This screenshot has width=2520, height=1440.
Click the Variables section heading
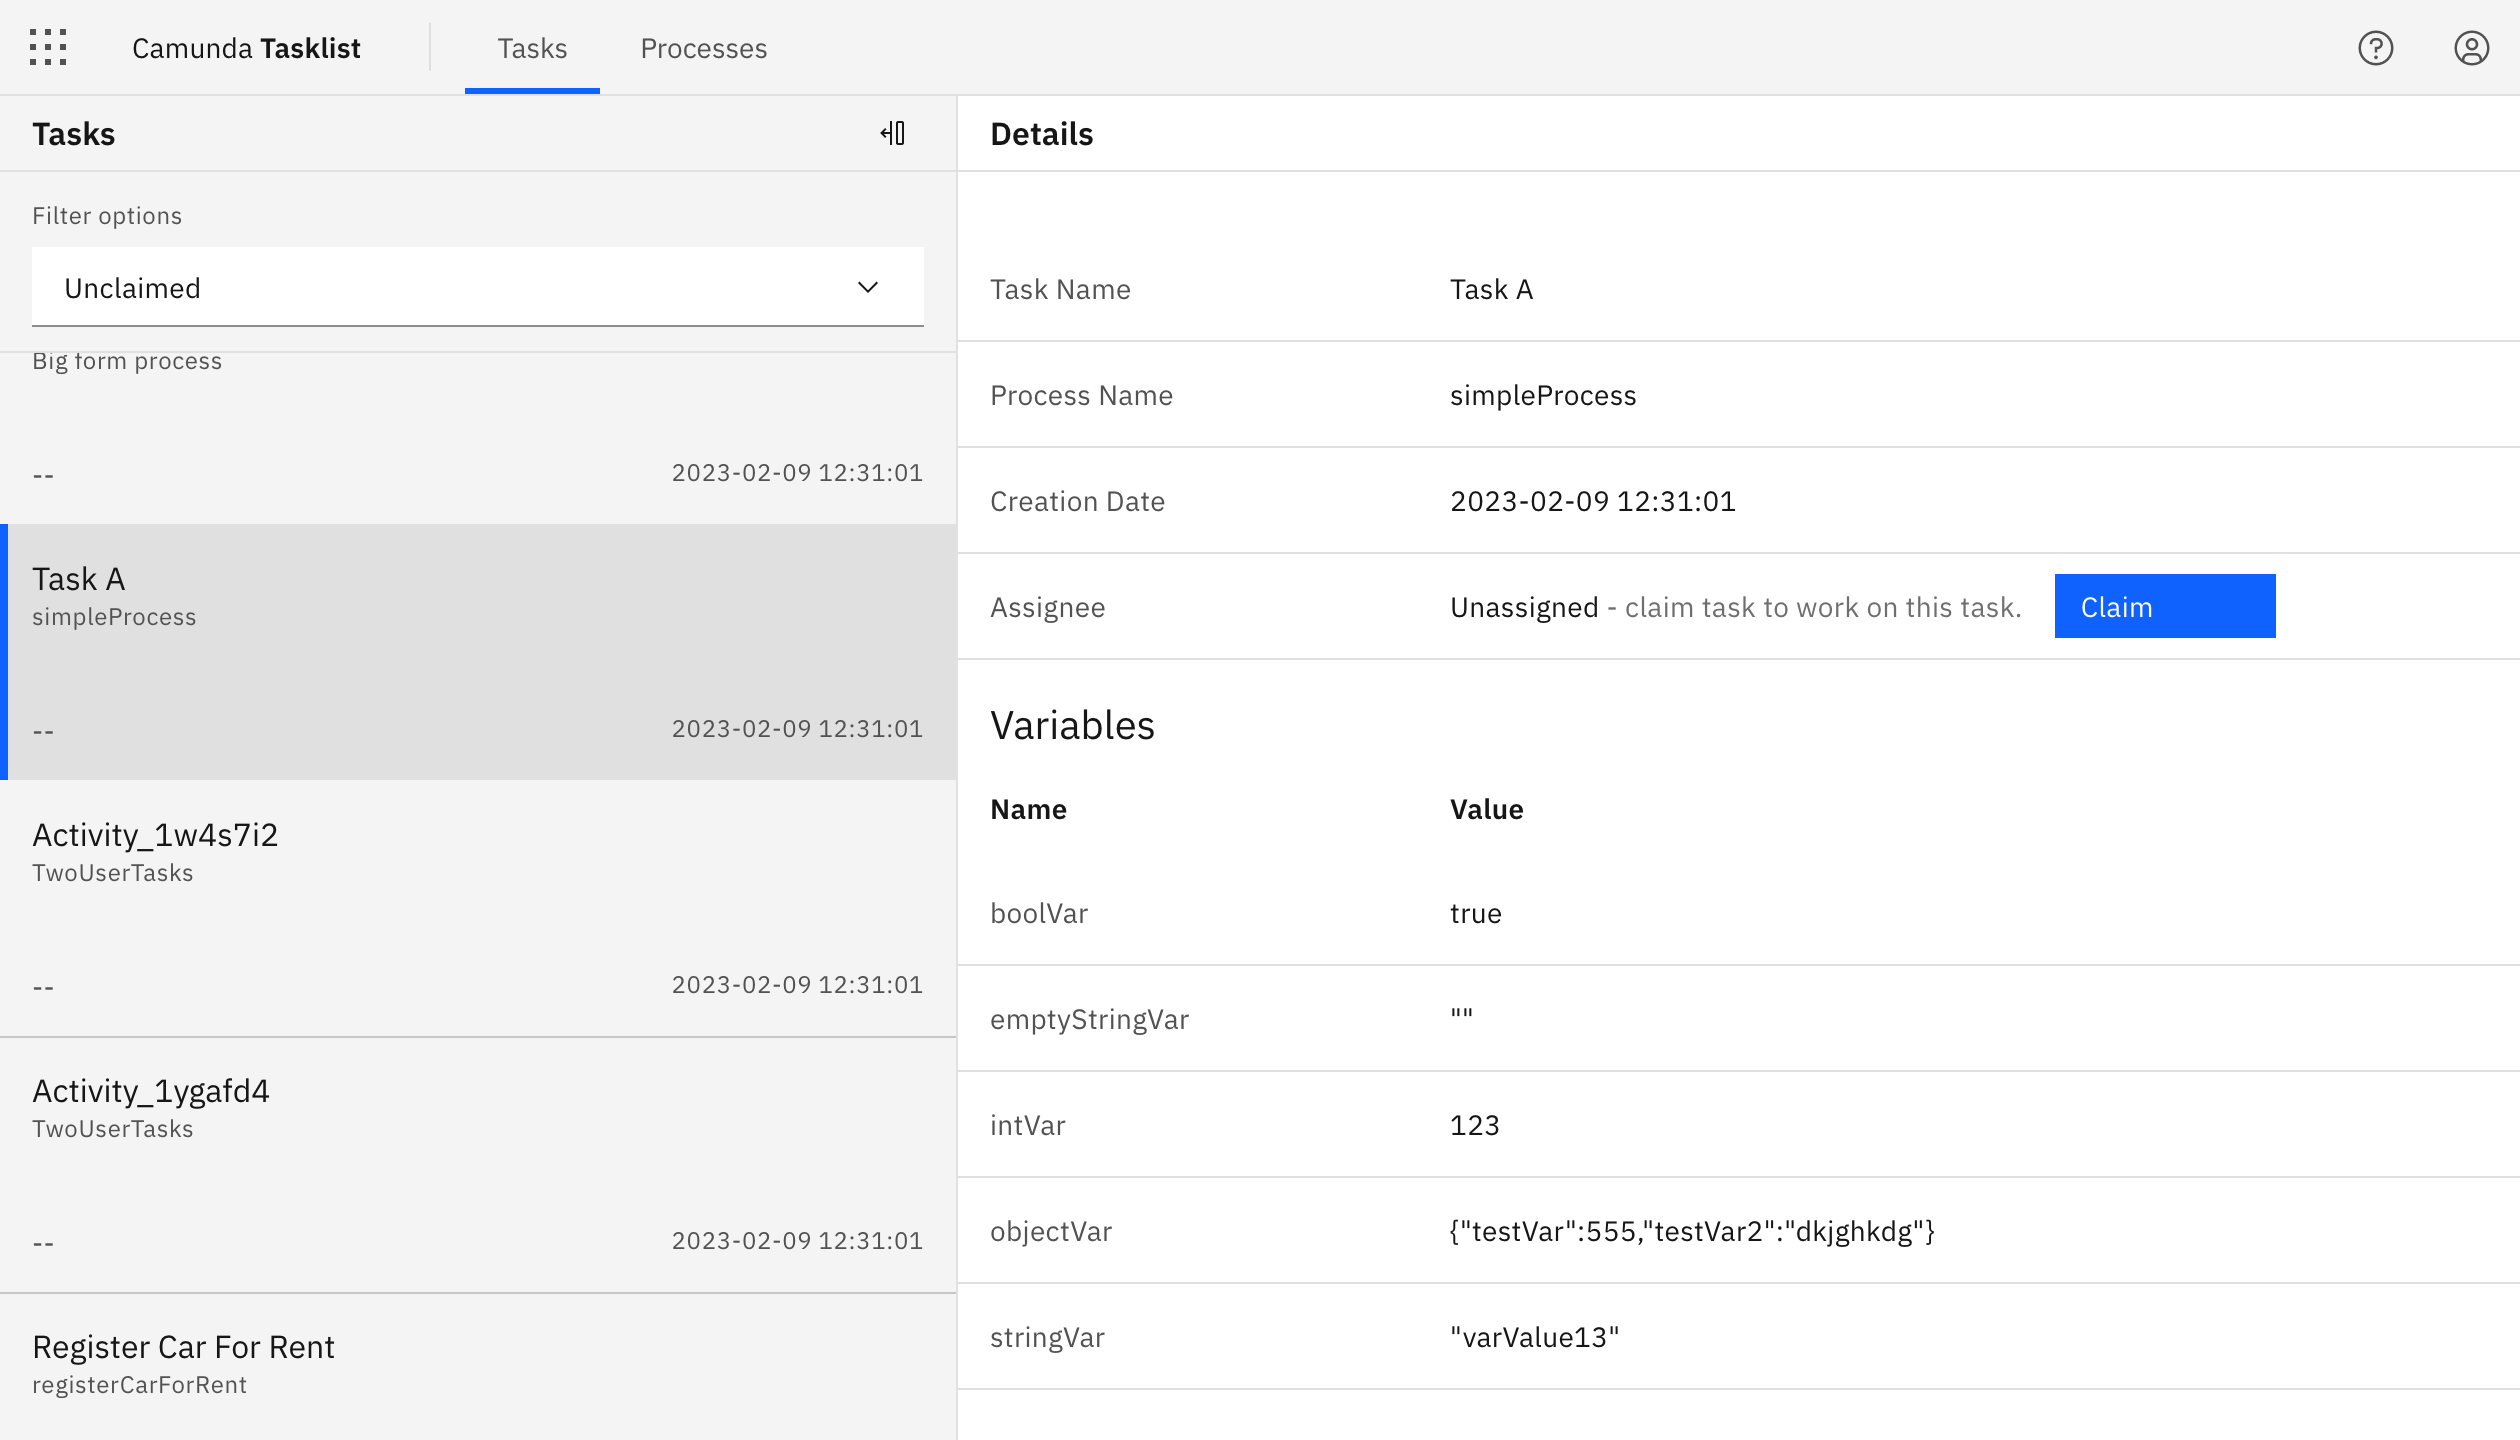point(1072,725)
